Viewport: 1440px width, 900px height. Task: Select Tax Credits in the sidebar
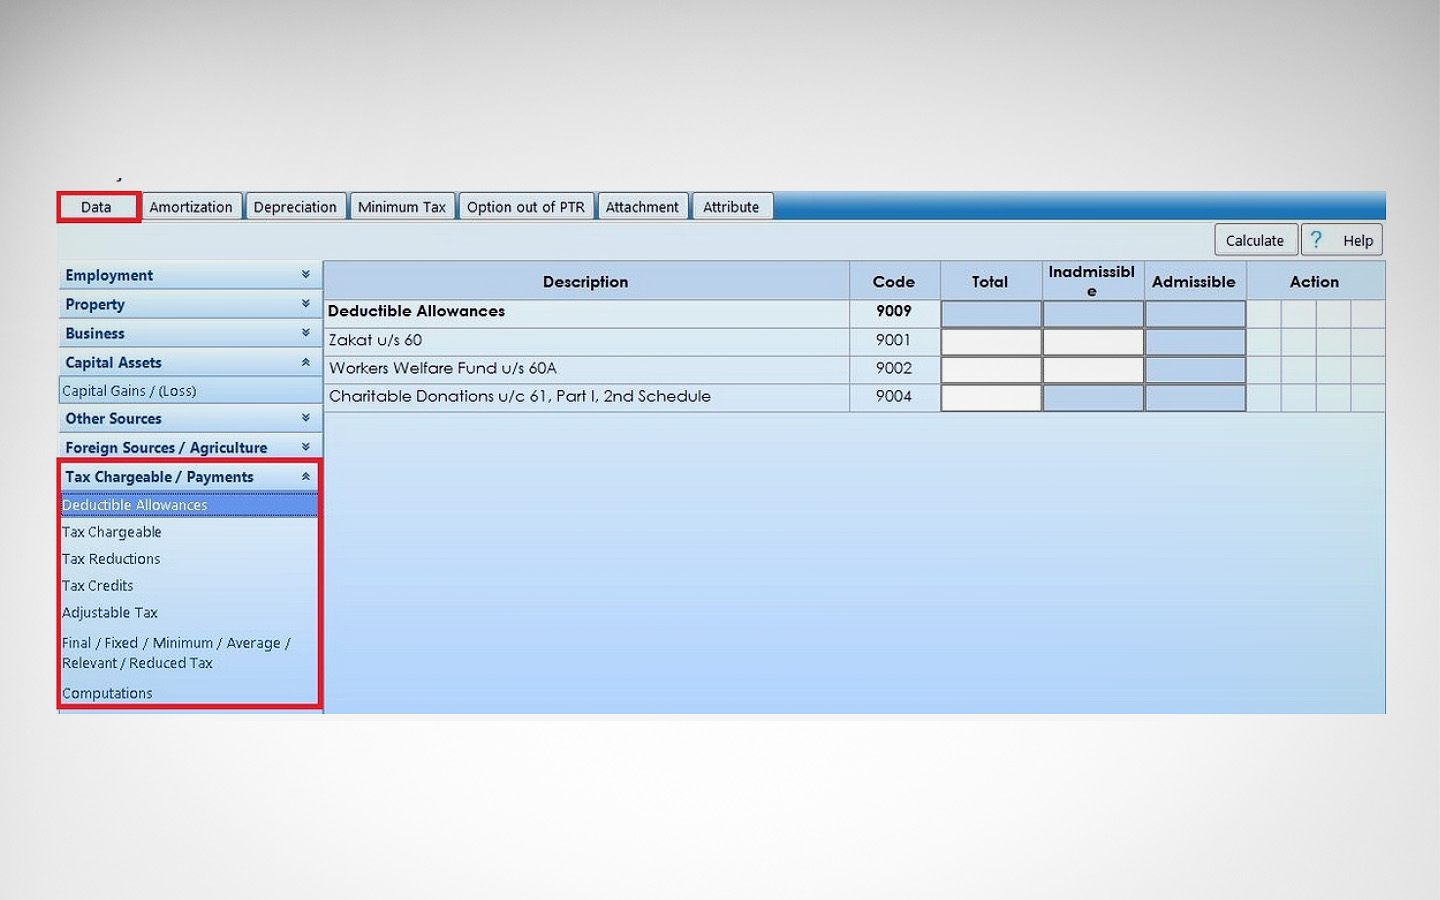(97, 585)
